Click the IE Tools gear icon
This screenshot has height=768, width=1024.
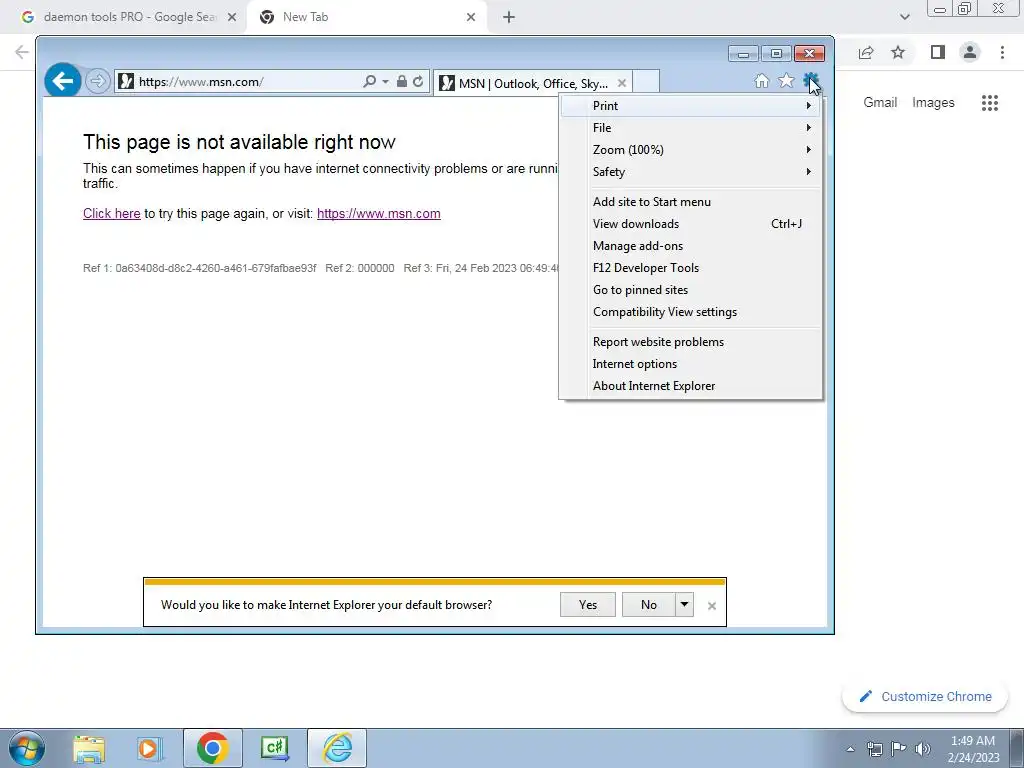810,81
